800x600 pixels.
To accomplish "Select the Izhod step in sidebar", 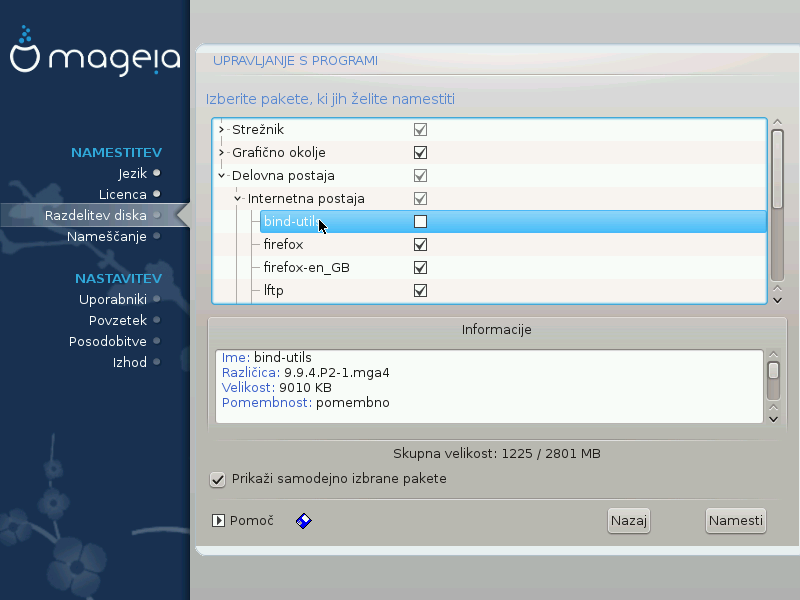I will [x=130, y=362].
